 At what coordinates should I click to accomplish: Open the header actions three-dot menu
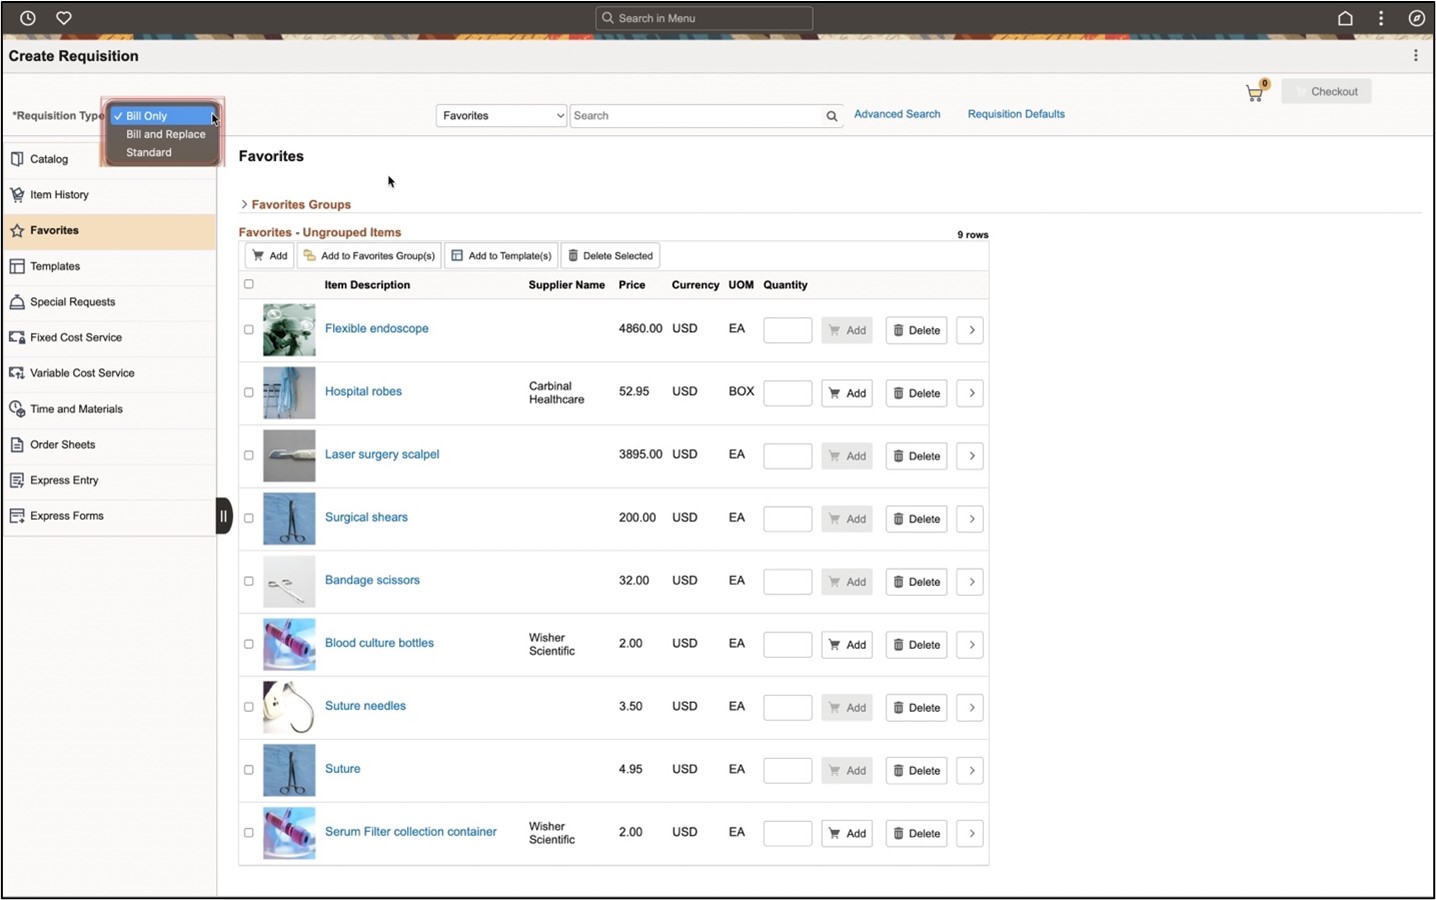(x=1381, y=18)
